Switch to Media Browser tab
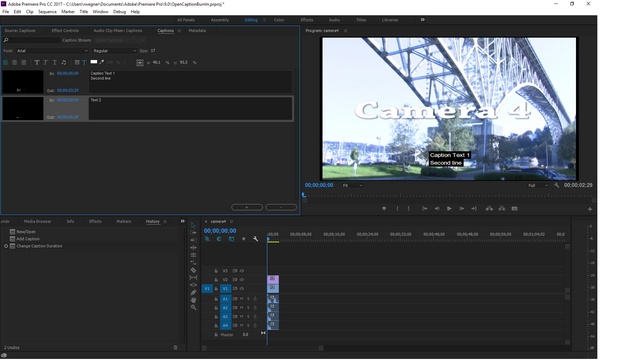The width and height of the screenshot is (640, 360). click(x=38, y=221)
